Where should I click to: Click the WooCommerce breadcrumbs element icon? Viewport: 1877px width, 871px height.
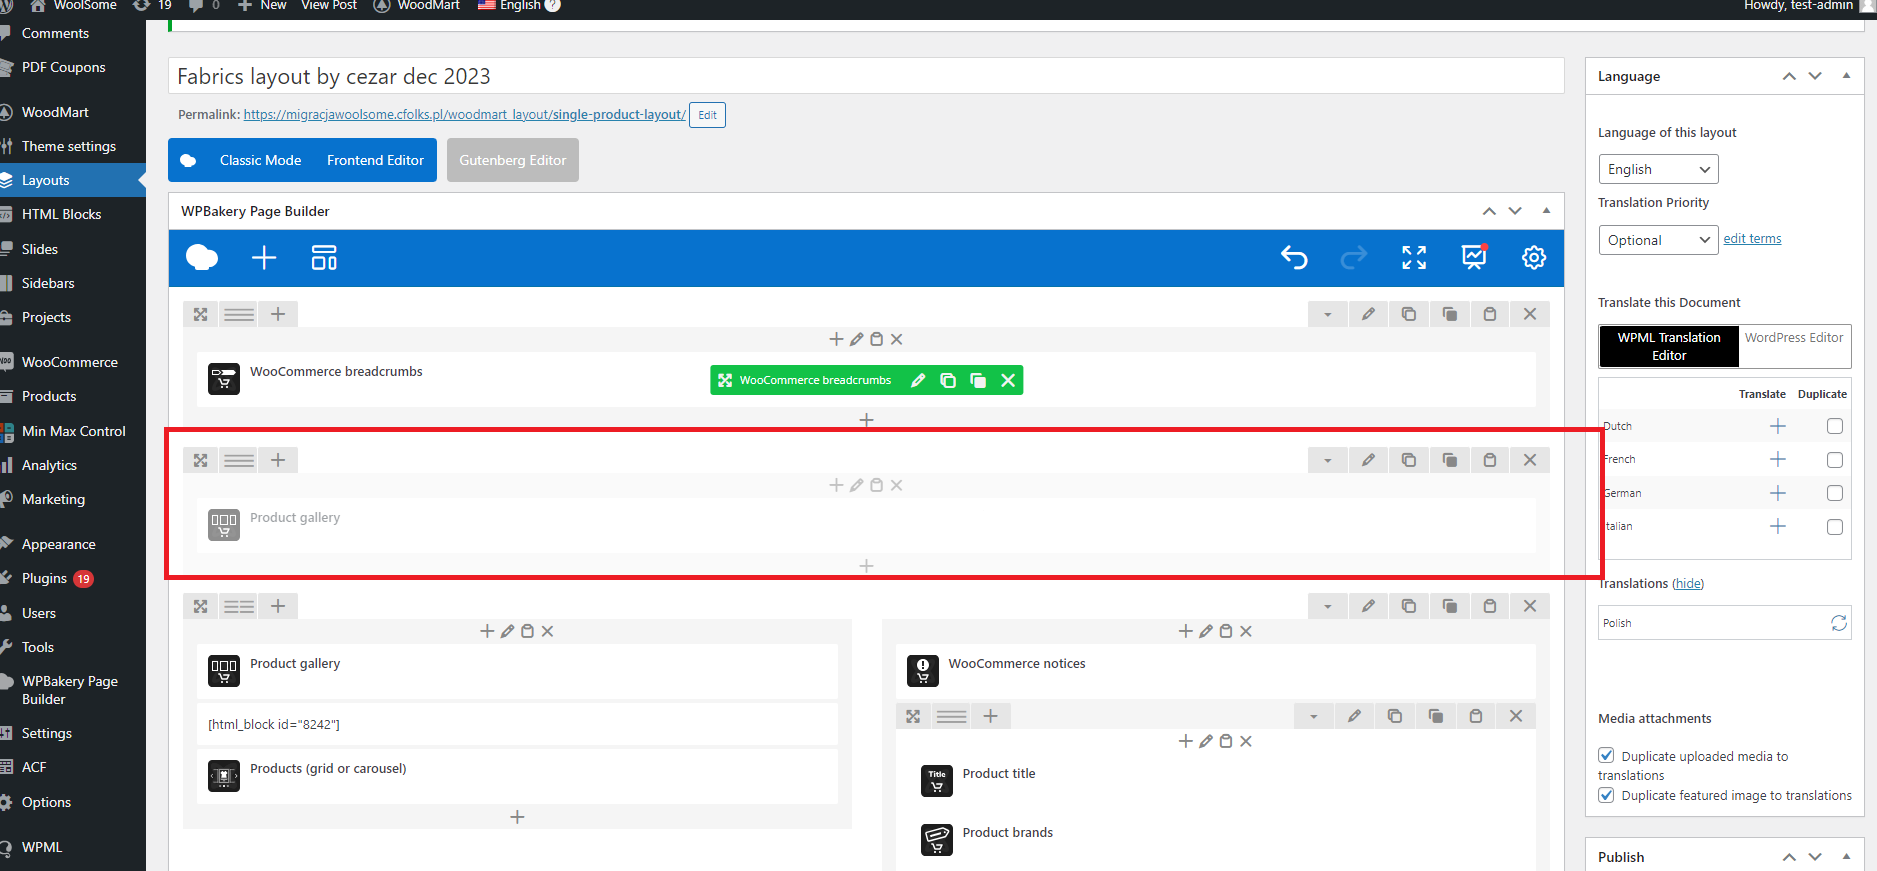tap(224, 379)
